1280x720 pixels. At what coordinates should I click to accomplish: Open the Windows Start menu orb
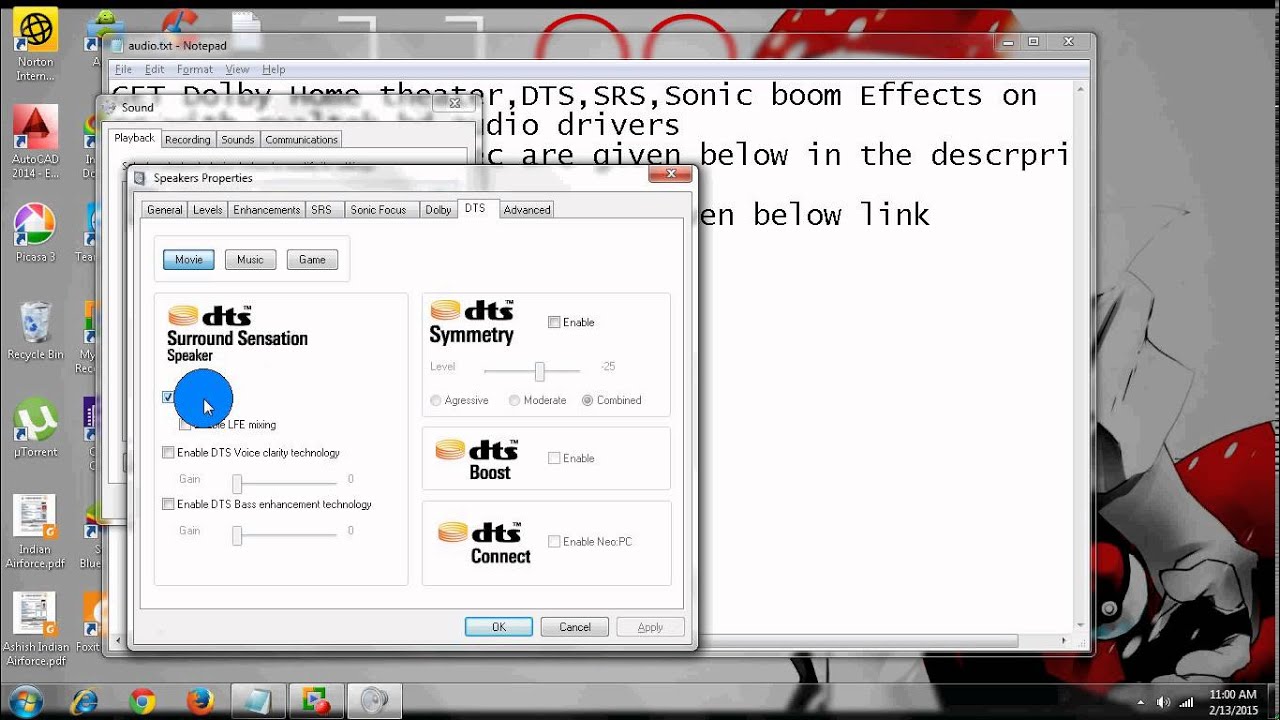click(x=26, y=700)
